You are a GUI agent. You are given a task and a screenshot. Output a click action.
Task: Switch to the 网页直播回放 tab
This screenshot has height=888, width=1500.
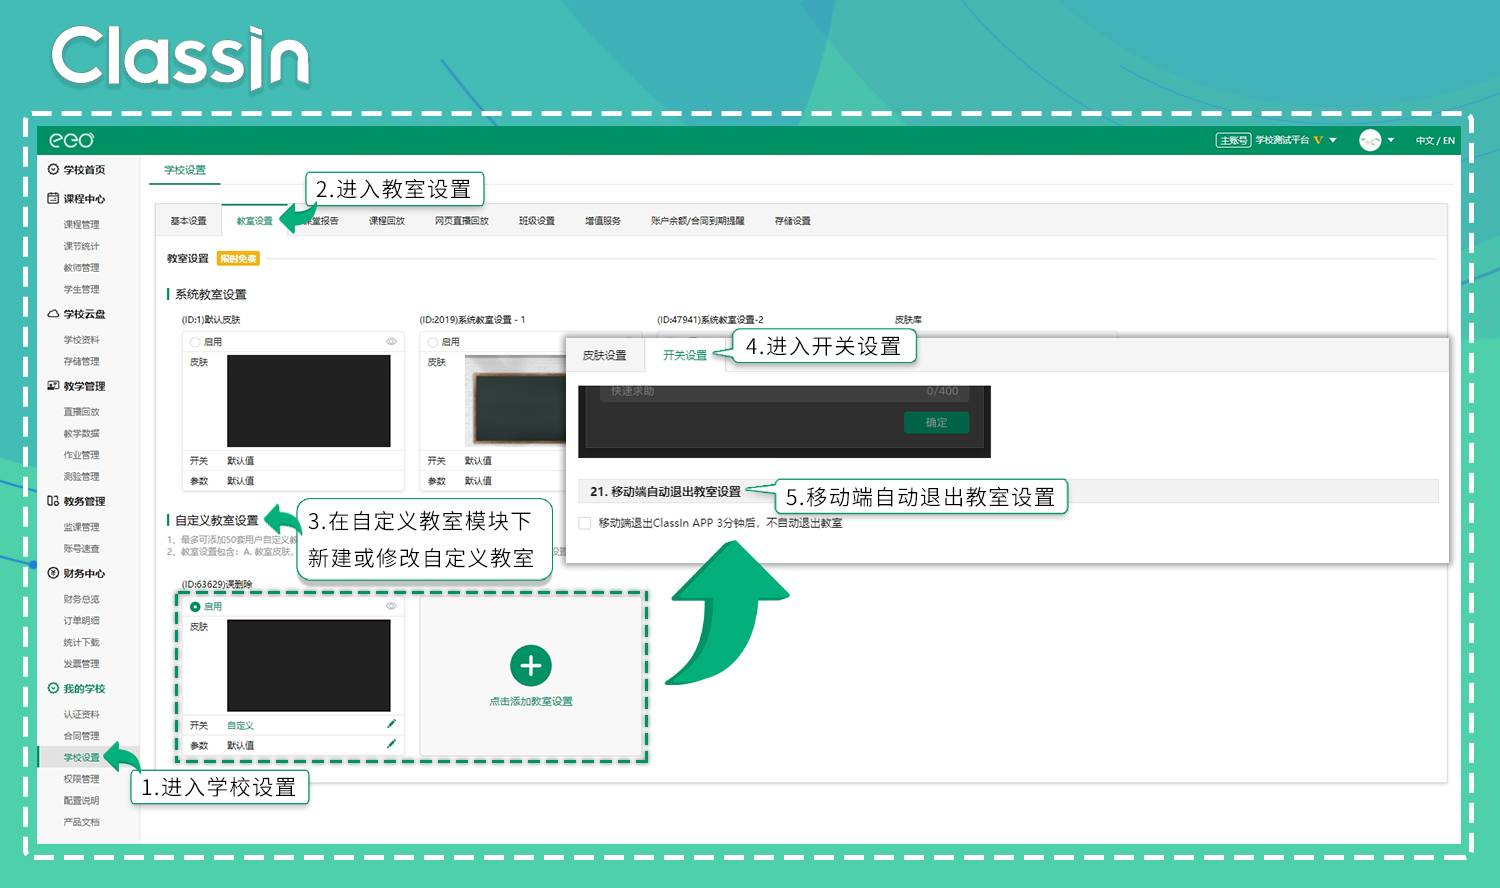coord(461,221)
